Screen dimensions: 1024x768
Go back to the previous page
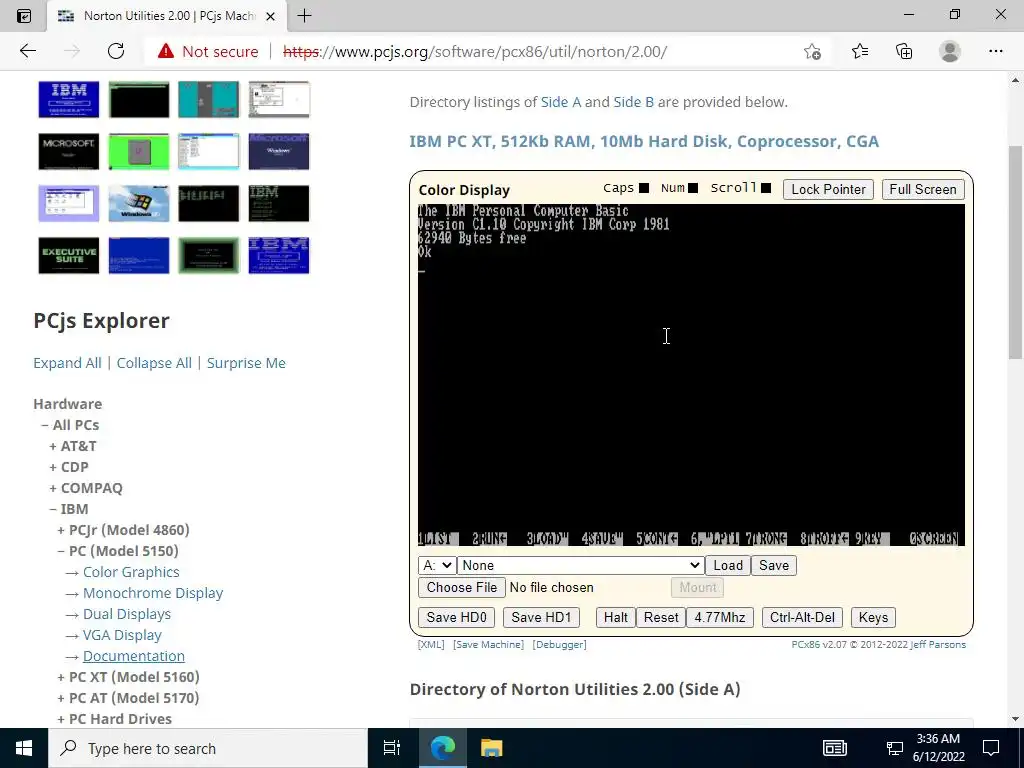pos(27,51)
